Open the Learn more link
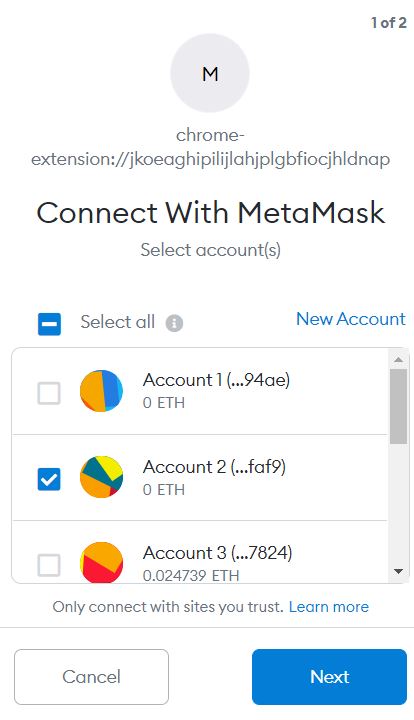 (x=329, y=607)
